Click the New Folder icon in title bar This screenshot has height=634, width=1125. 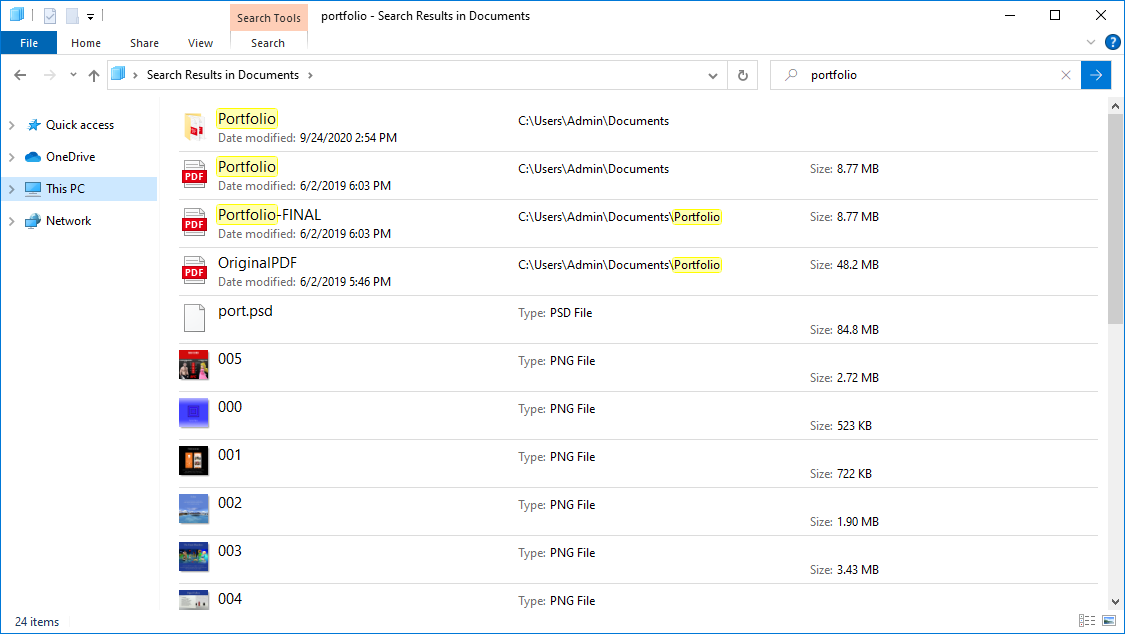[x=72, y=16]
